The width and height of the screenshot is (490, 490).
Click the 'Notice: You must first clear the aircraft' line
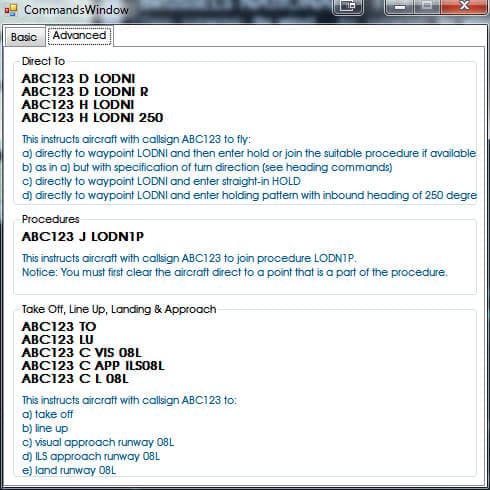[235, 272]
